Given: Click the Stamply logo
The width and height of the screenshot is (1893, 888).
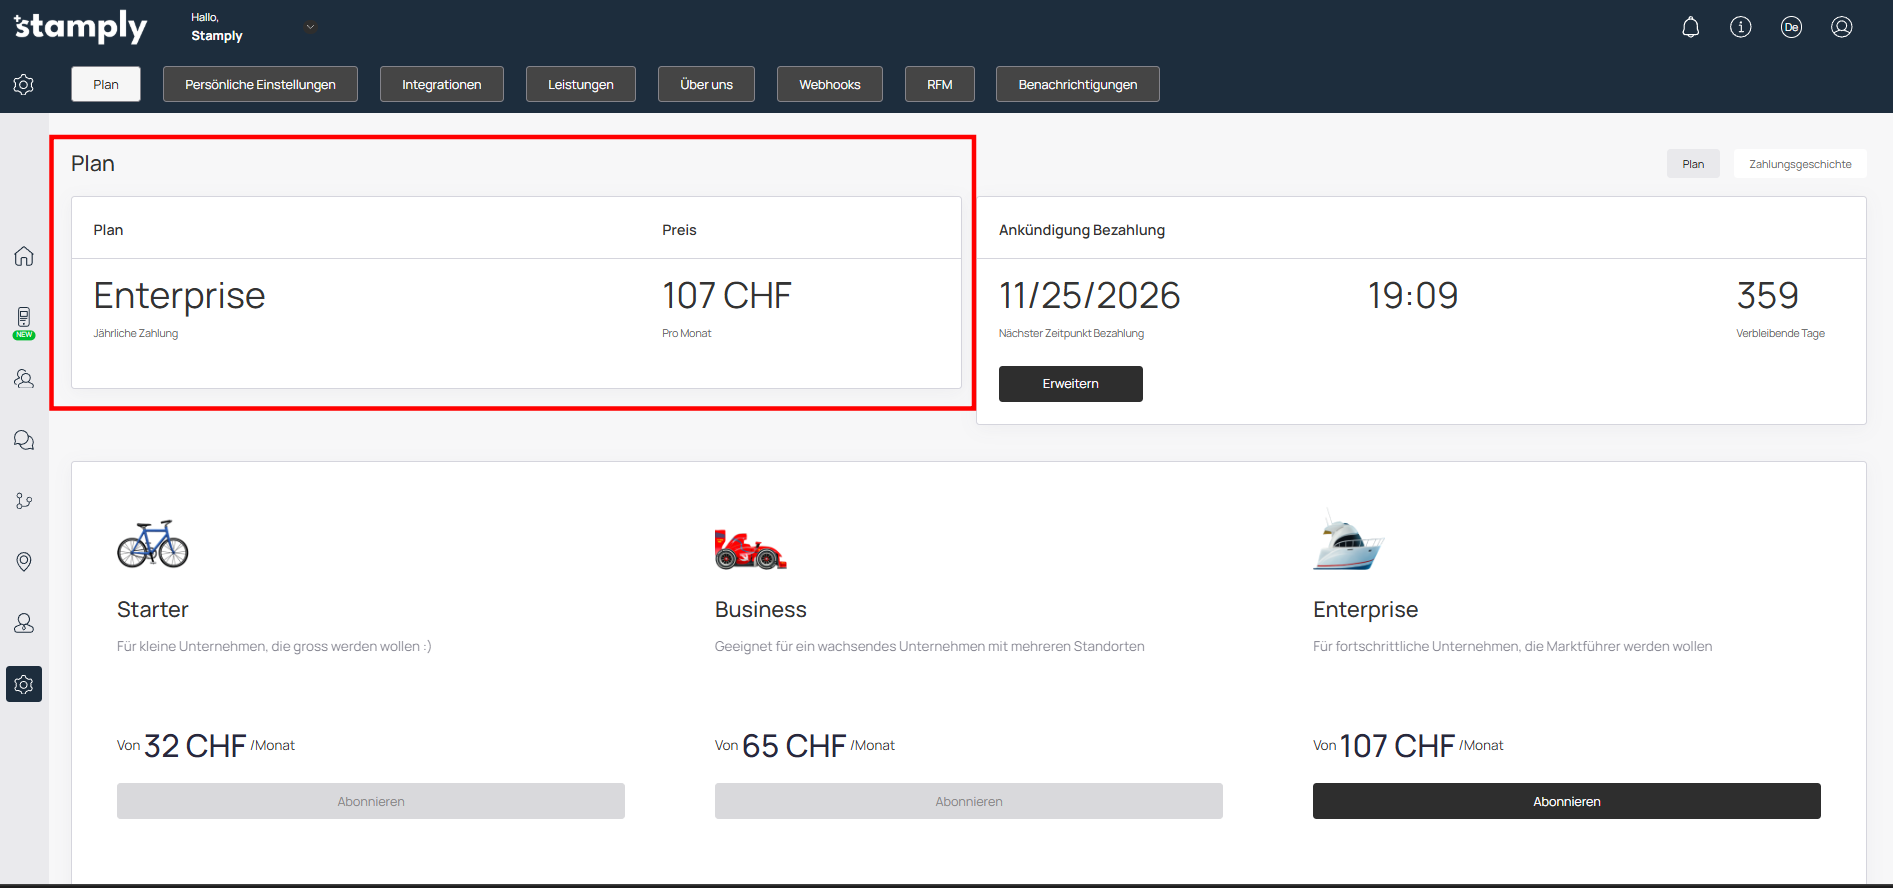Looking at the screenshot, I should [81, 27].
